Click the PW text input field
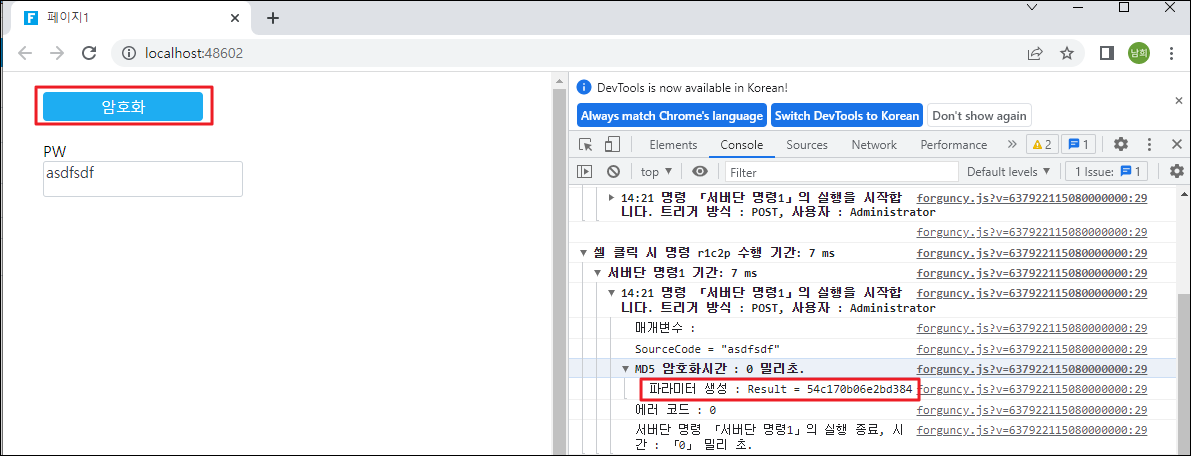 [142, 179]
